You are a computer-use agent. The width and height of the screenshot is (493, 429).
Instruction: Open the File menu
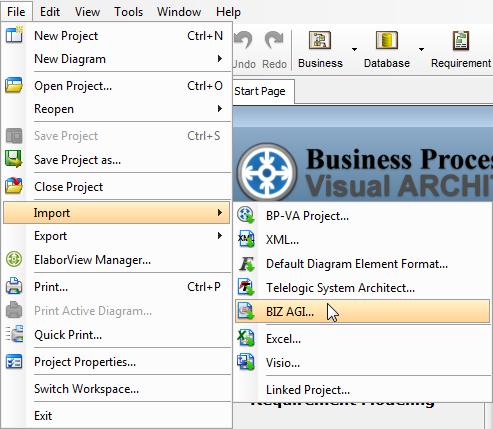[16, 12]
